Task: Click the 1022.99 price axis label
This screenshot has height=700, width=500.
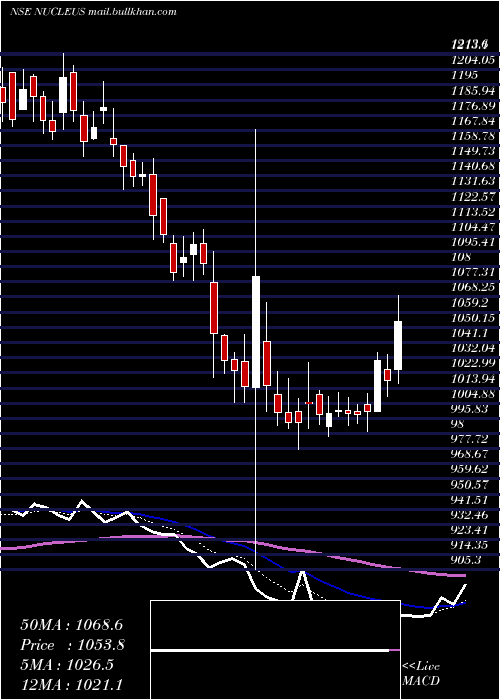Action: click(x=473, y=363)
